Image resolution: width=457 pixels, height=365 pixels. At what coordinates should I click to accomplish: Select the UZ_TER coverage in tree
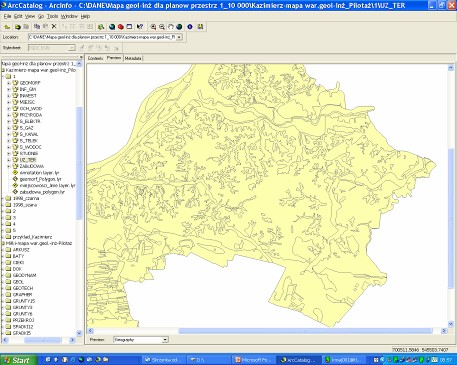(x=28, y=160)
